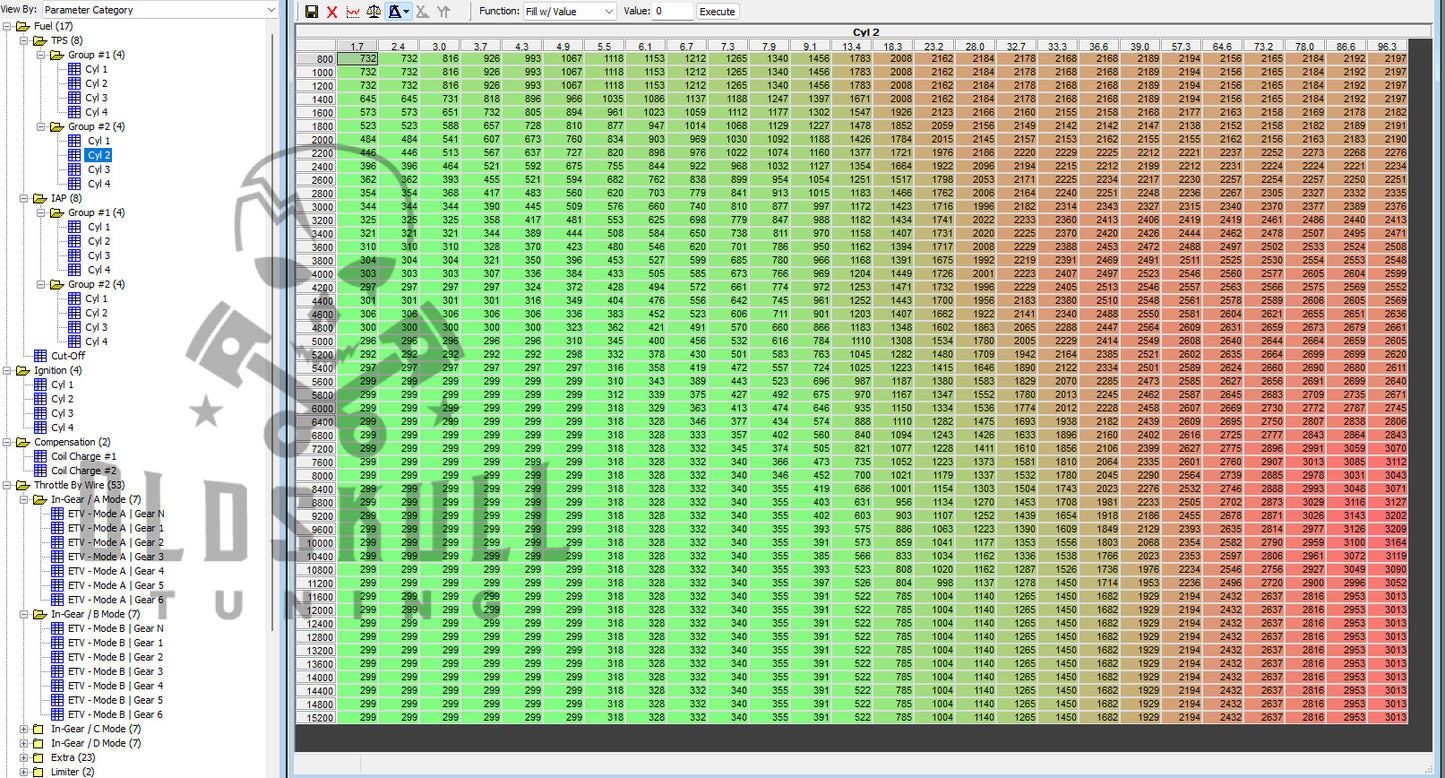This screenshot has width=1445, height=778.
Task: Click the balance scale compare icon
Action: (x=373, y=12)
